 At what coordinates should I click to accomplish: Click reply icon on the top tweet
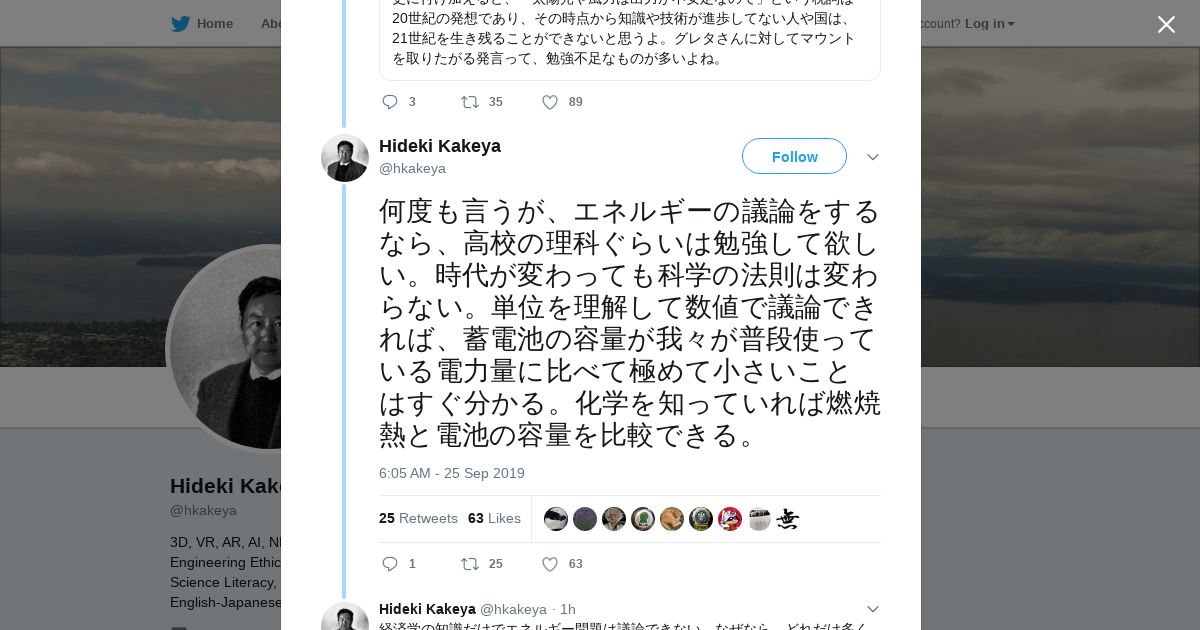pyautogui.click(x=390, y=102)
